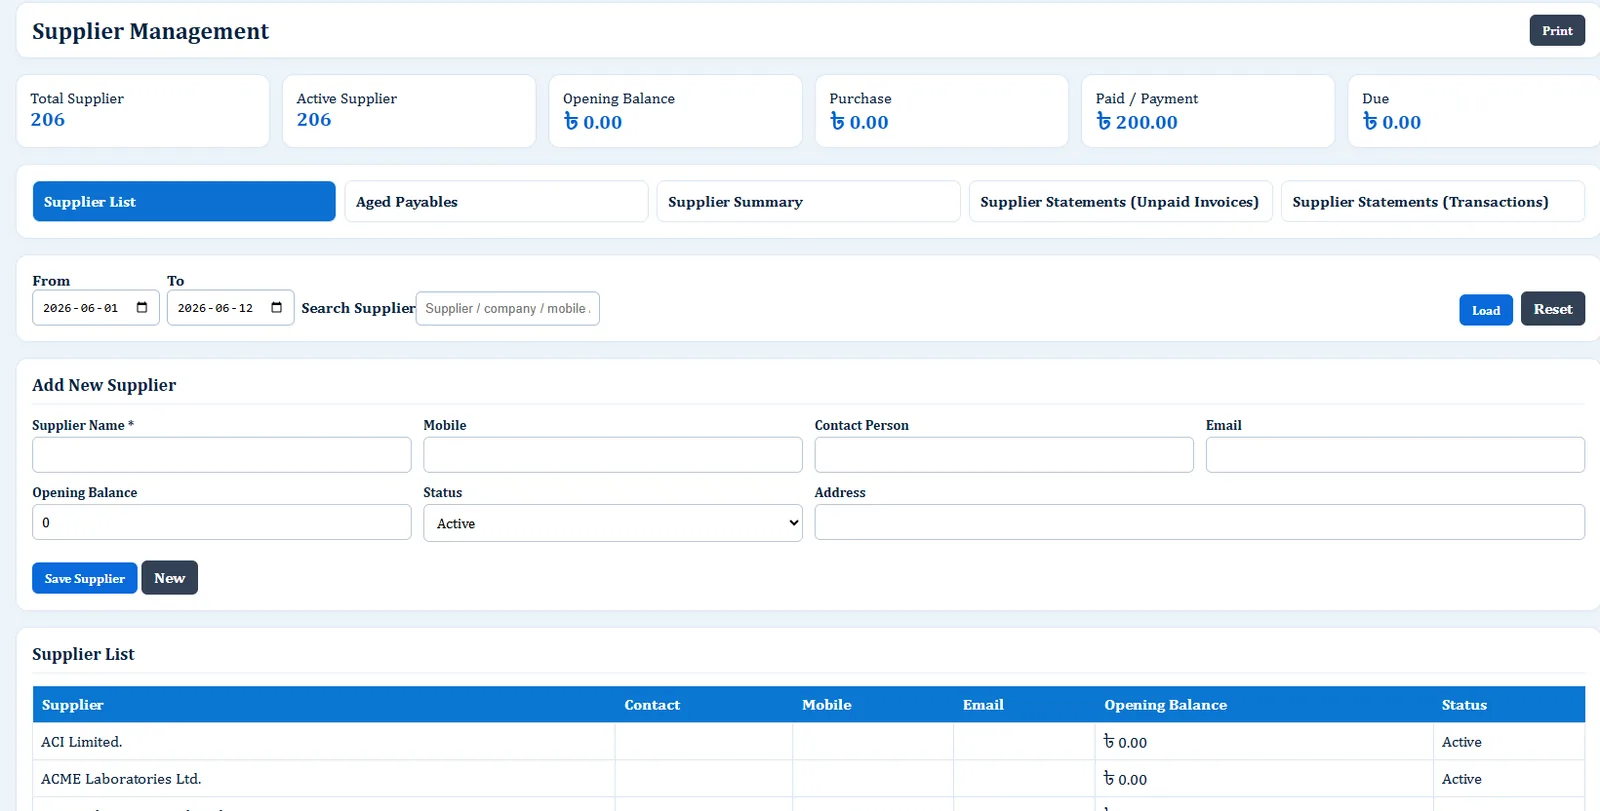This screenshot has width=1600, height=811.
Task: Click the Due summary card amount
Action: pos(1391,122)
